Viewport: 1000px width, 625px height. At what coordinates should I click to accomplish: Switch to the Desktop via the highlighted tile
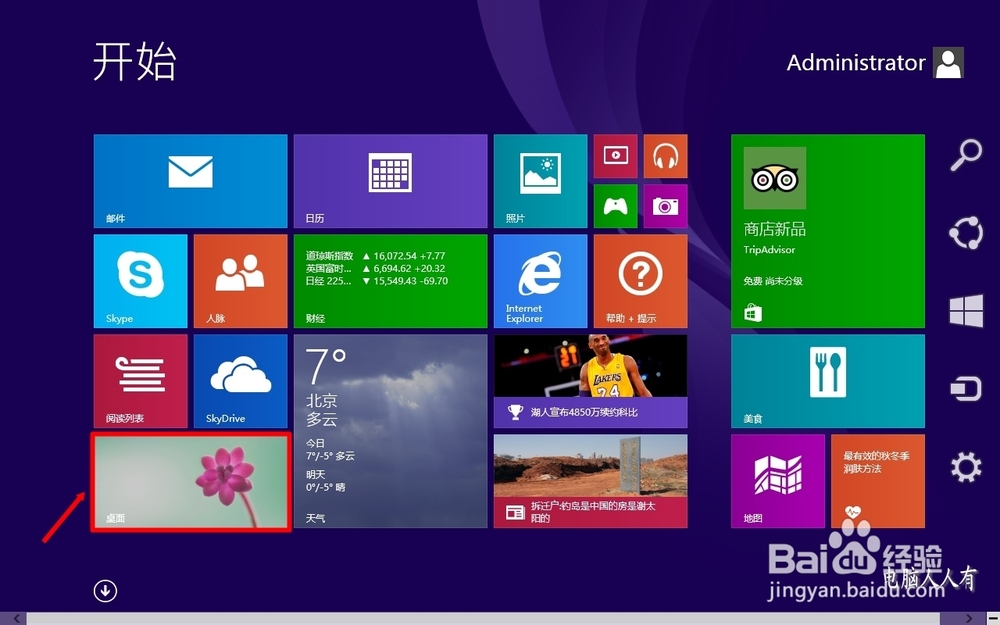click(190, 480)
